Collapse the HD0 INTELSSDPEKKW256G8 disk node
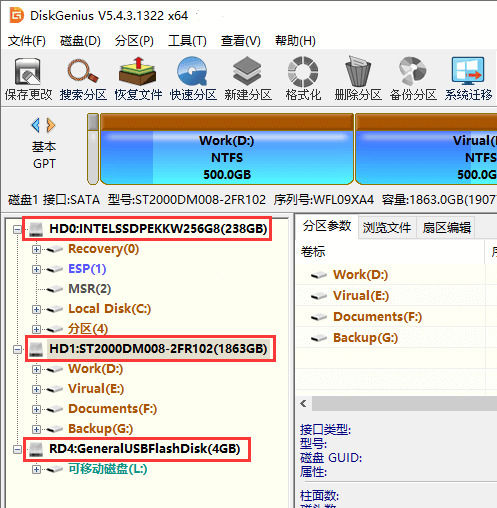 pyautogui.click(x=17, y=229)
